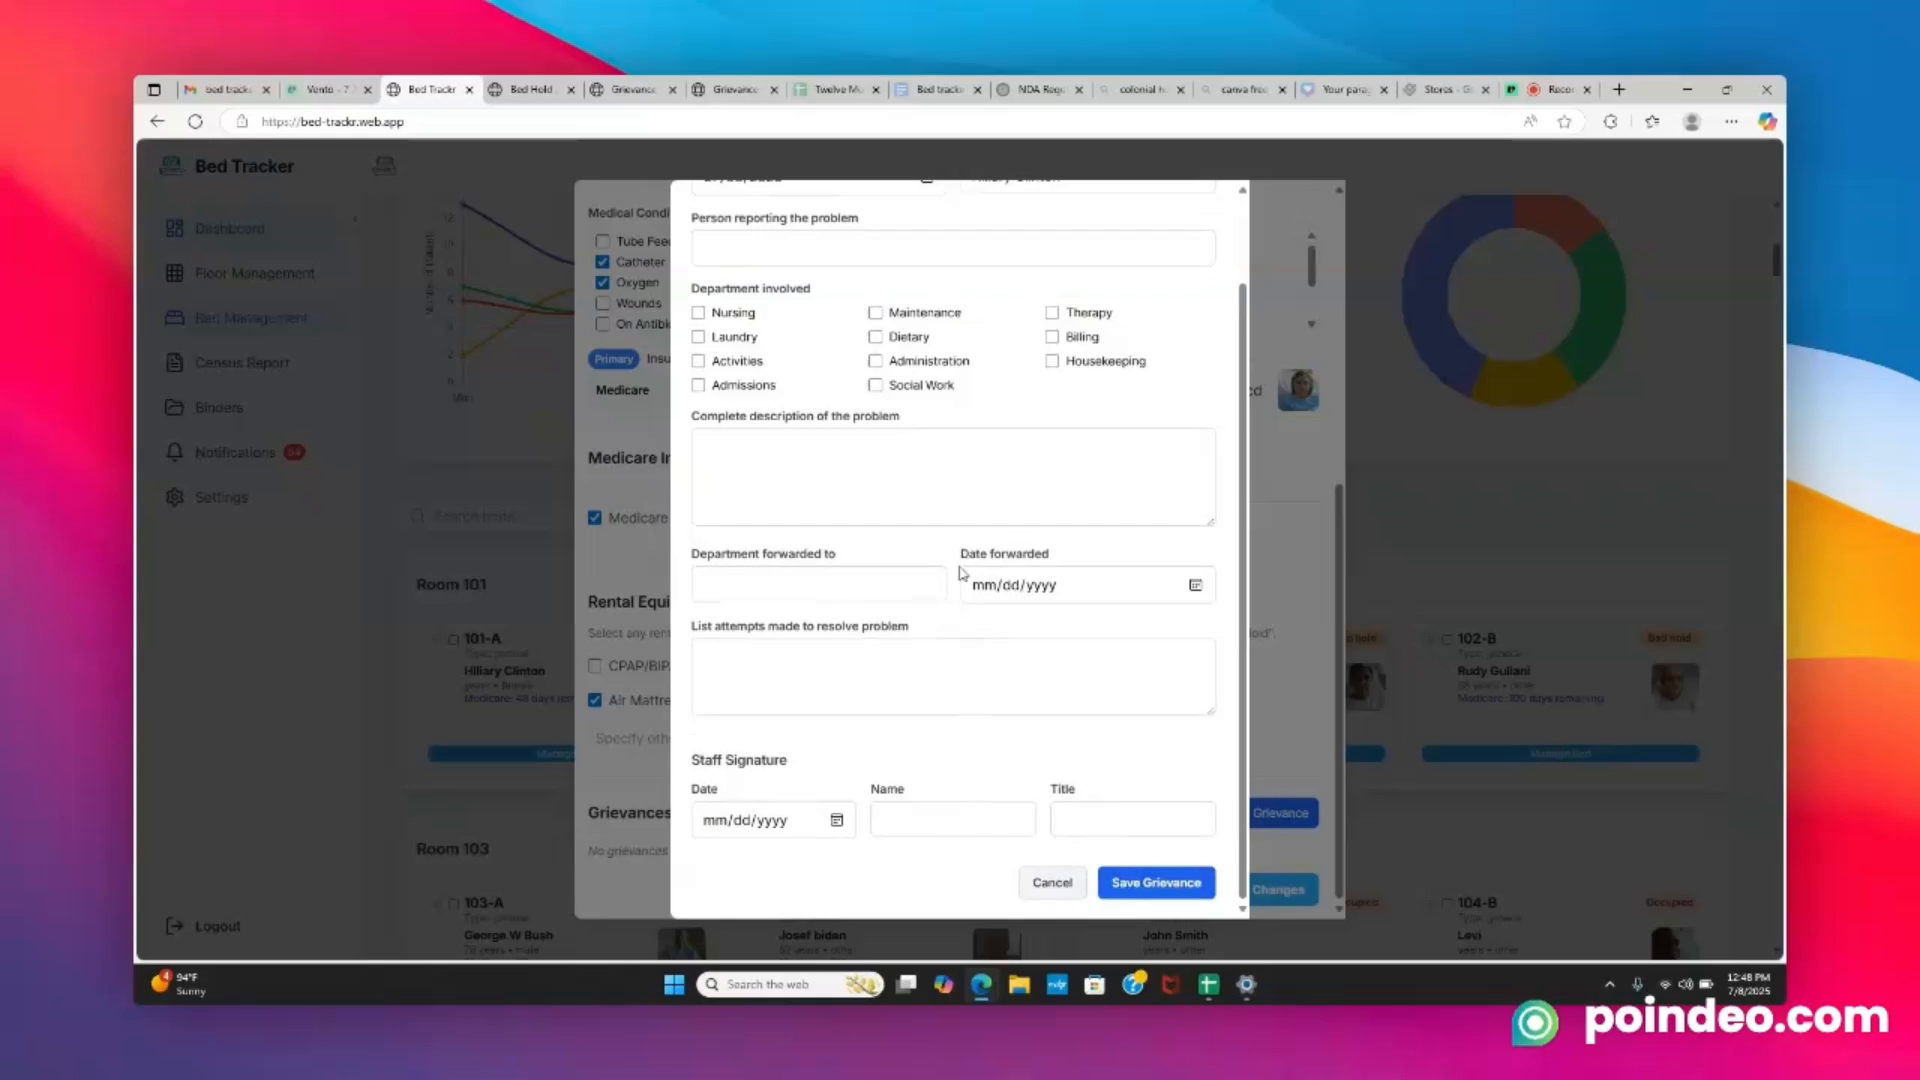Click the Save Grievance button
The height and width of the screenshot is (1080, 1920).
(x=1156, y=882)
